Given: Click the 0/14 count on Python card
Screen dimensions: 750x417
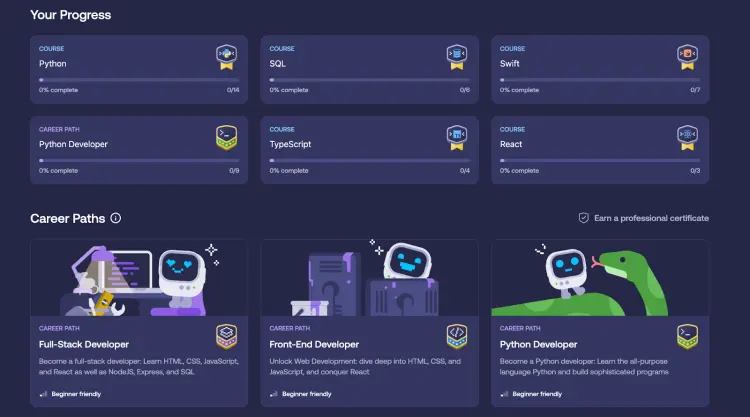Looking at the screenshot, I should pos(233,90).
